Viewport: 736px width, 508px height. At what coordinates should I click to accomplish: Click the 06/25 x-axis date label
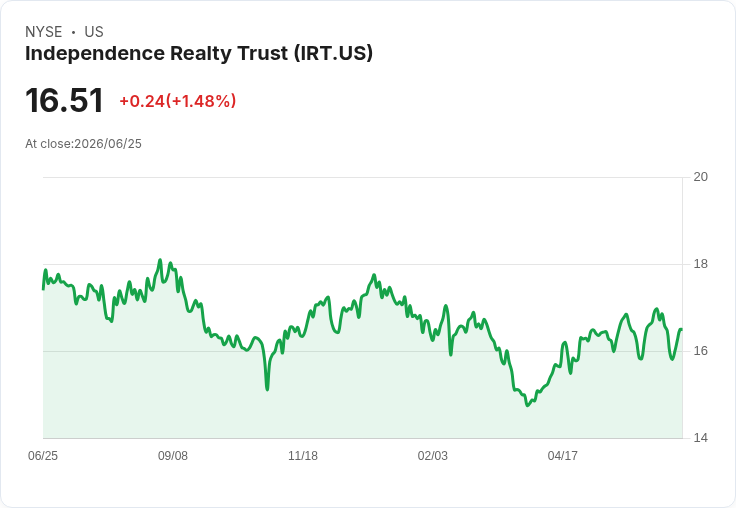tap(43, 456)
